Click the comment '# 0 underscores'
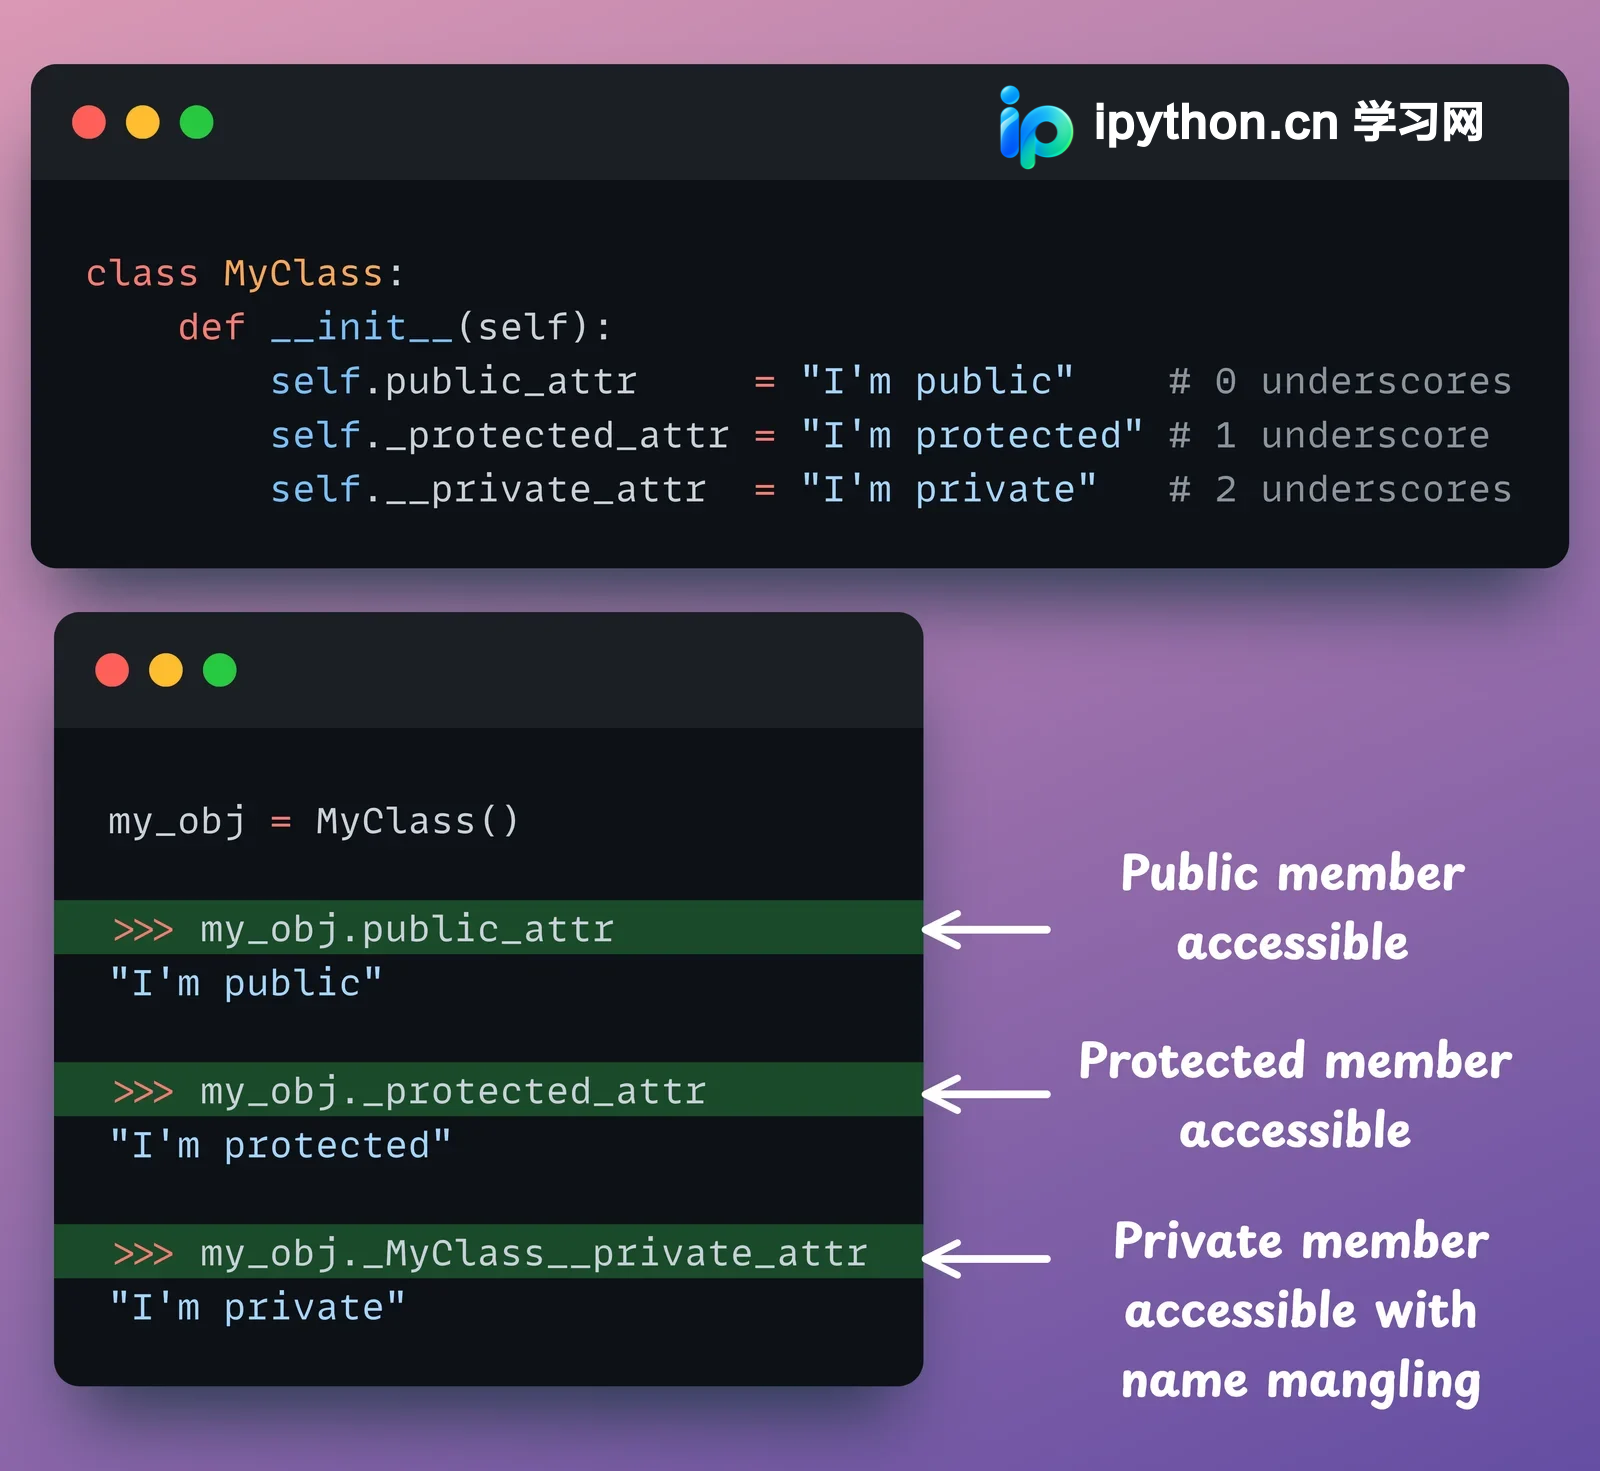 click(1340, 381)
